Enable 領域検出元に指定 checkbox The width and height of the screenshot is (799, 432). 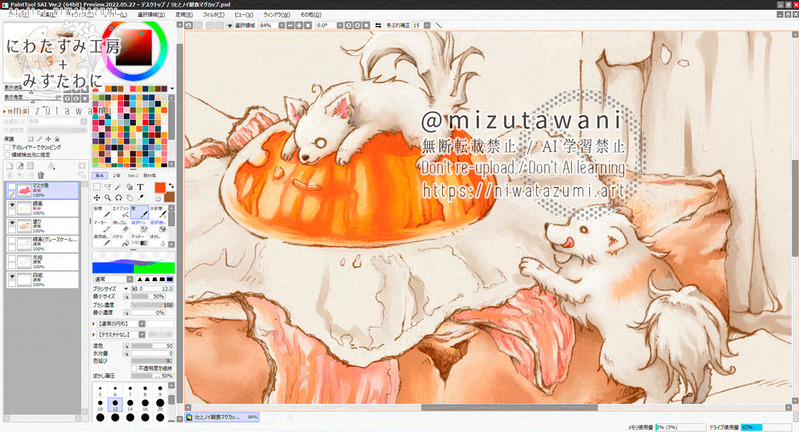[7, 154]
